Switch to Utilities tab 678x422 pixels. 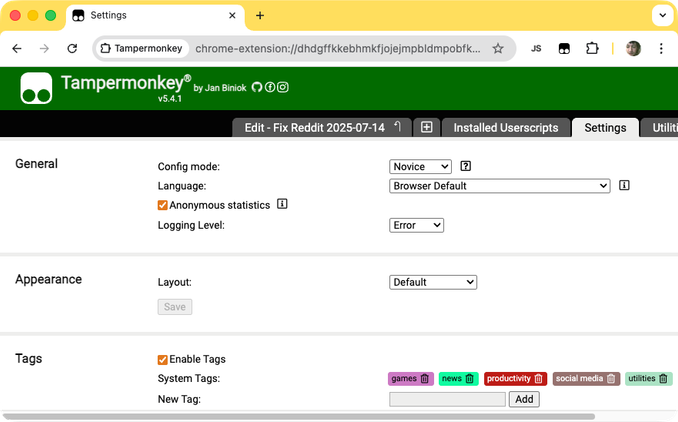(x=659, y=128)
